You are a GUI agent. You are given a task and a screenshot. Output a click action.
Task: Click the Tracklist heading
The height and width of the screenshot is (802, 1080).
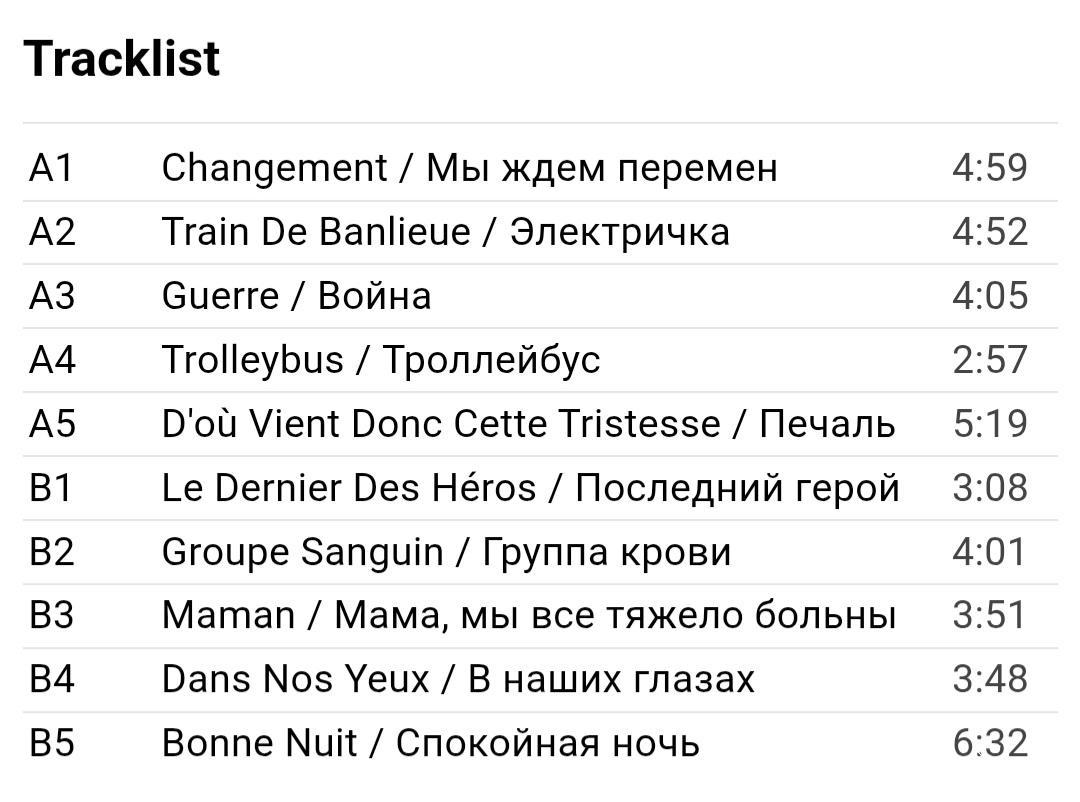(x=121, y=59)
